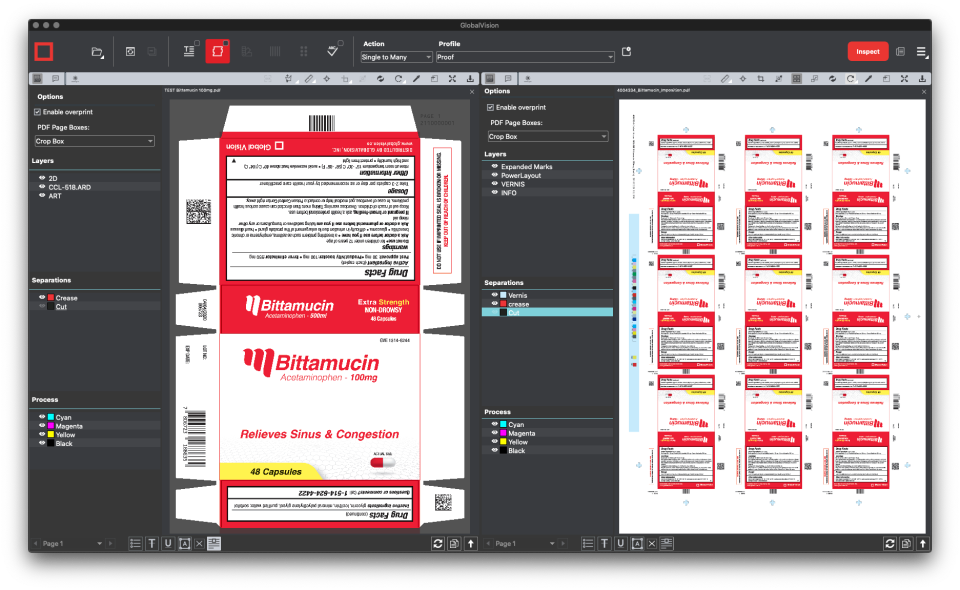960x590 pixels.
Task: Select the measurement pencil tool above the master pane
Action: [x=308, y=78]
